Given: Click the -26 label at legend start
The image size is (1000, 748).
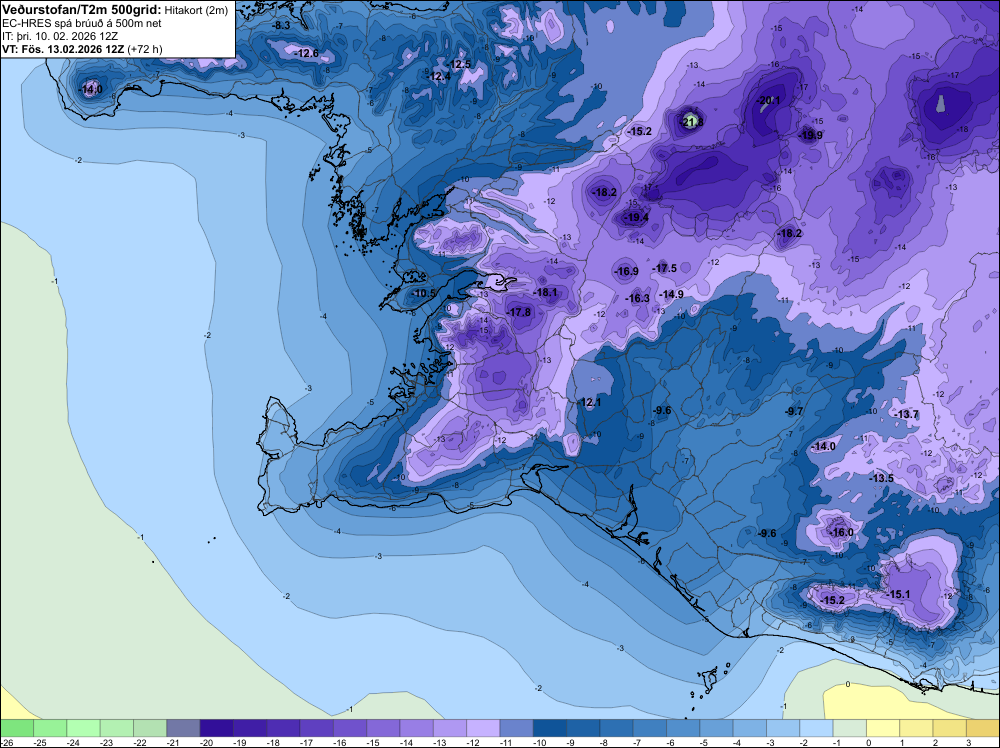Looking at the screenshot, I should 6,742.
